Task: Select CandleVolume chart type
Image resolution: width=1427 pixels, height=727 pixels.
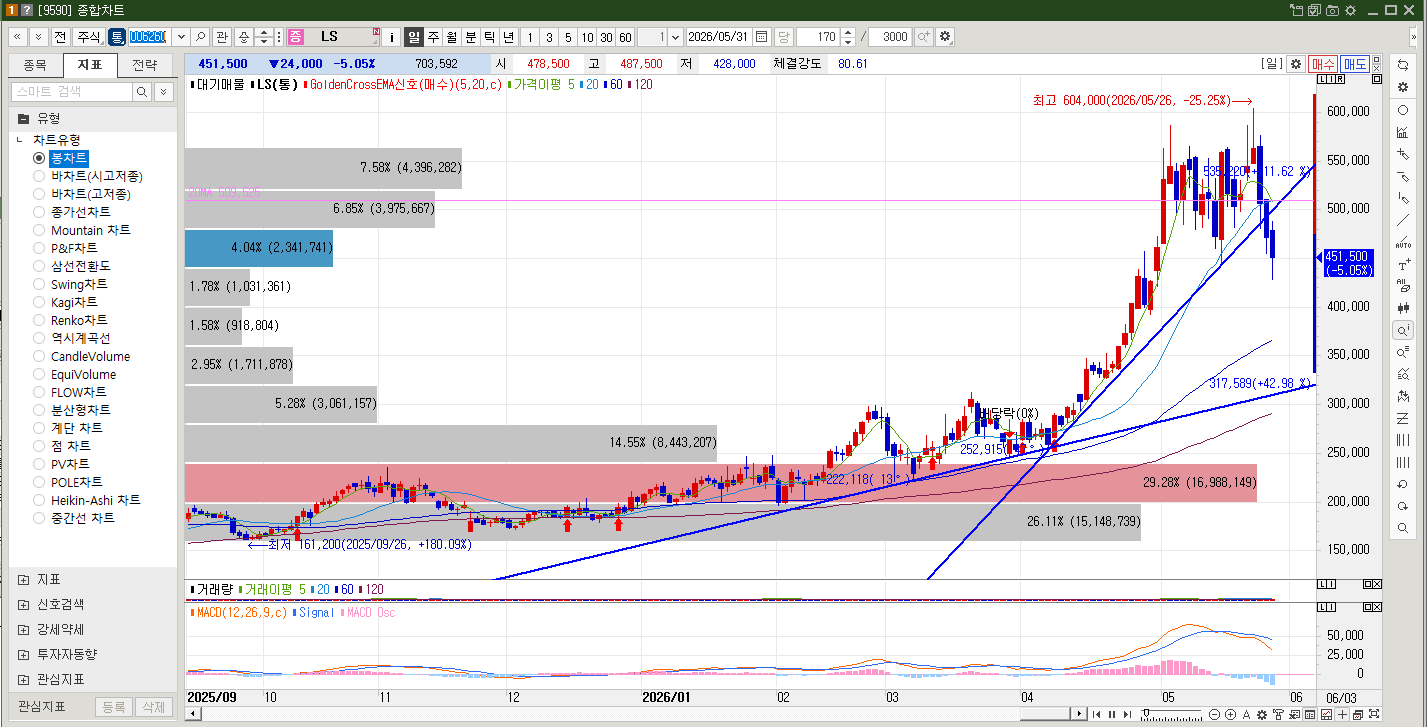Action: [x=81, y=356]
